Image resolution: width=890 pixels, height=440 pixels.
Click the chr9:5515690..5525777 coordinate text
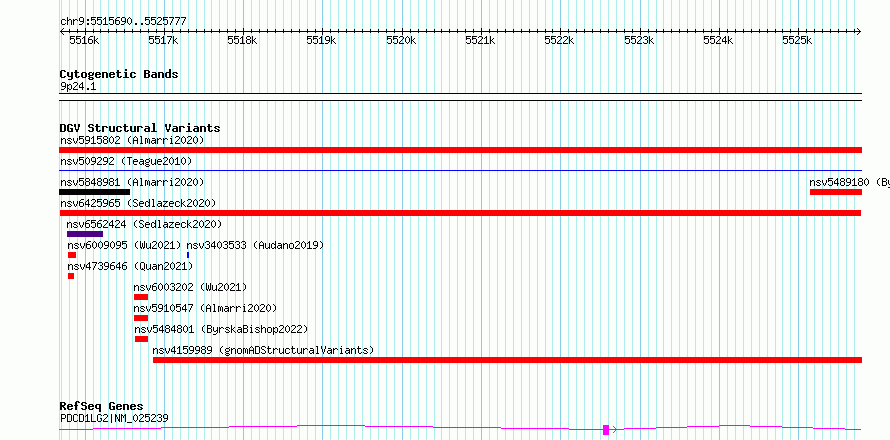pos(123,21)
